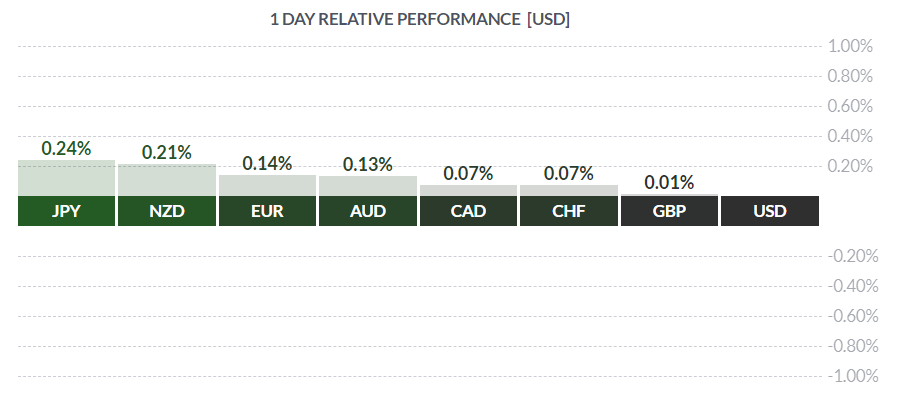912x410 pixels.
Task: Select the USD currency label
Action: coord(770,211)
